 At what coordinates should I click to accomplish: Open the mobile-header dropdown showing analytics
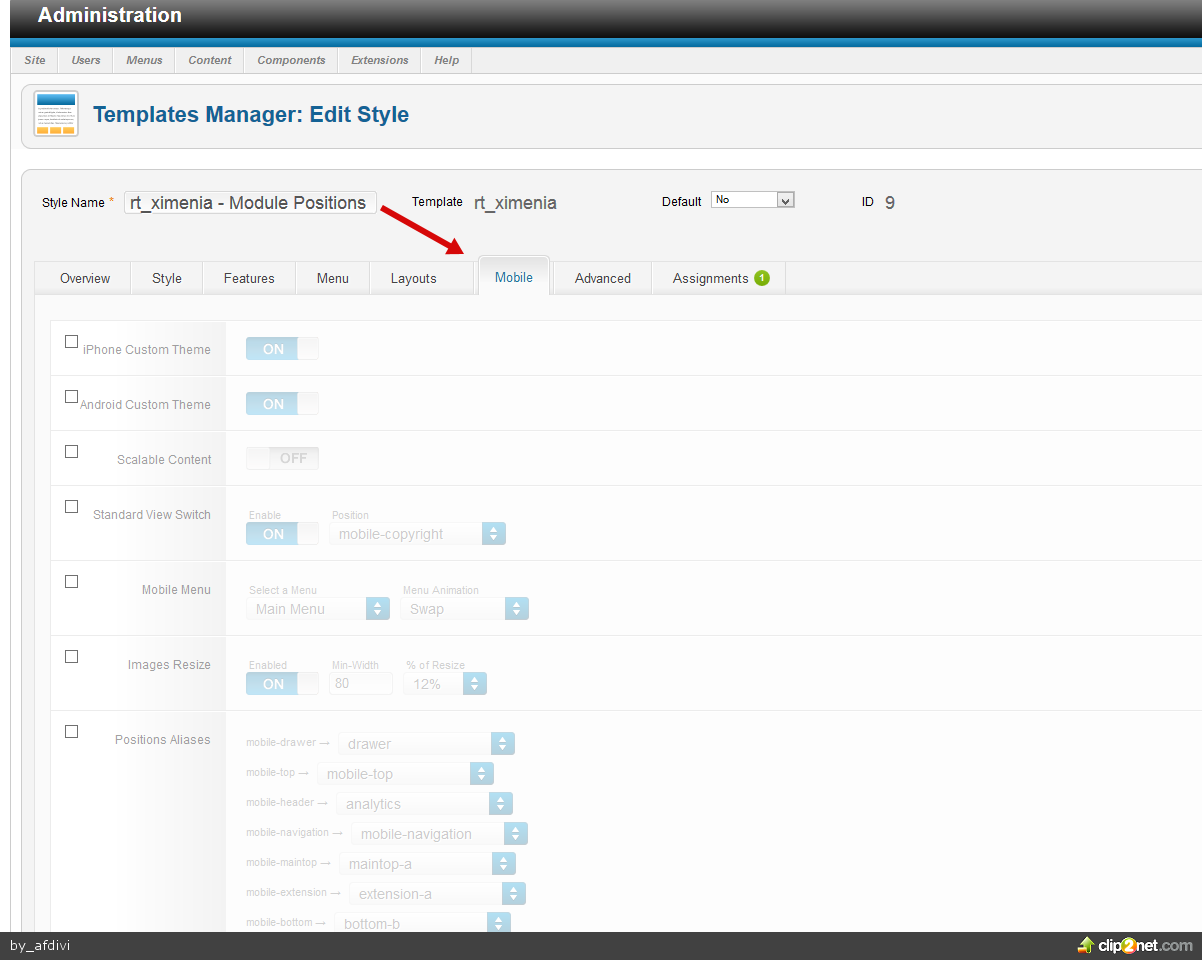coord(425,804)
